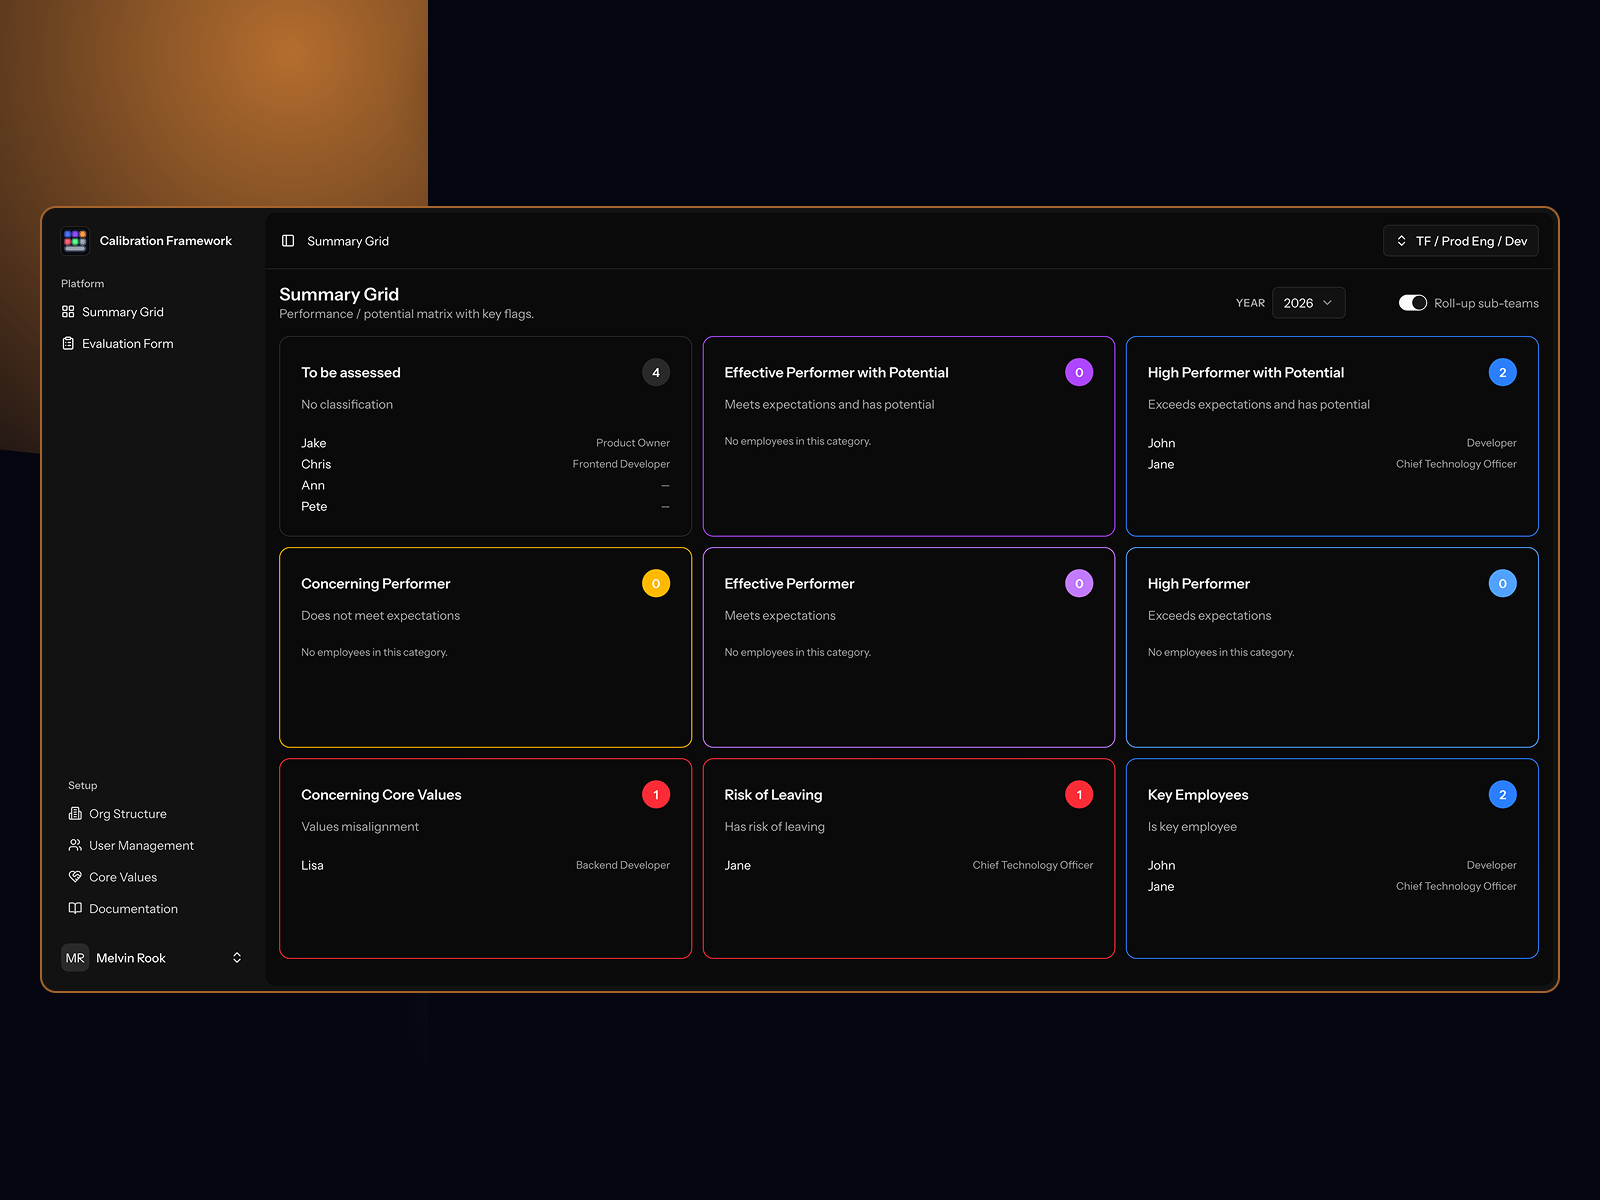Click the Concerning Performer yellow count badge
Image resolution: width=1600 pixels, height=1200 pixels.
[x=656, y=584]
